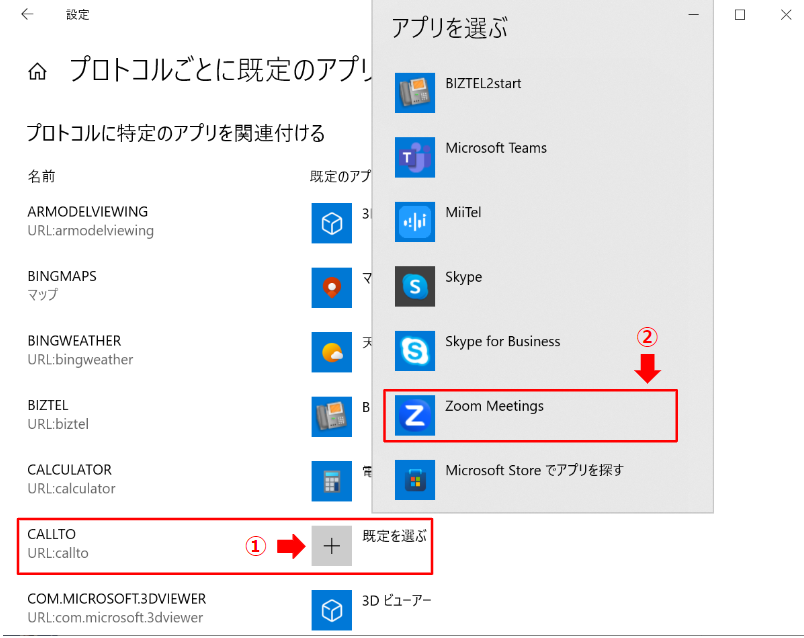Click 'マップ' under BINGMAPS
The height and width of the screenshot is (638, 804).
pos(43,295)
